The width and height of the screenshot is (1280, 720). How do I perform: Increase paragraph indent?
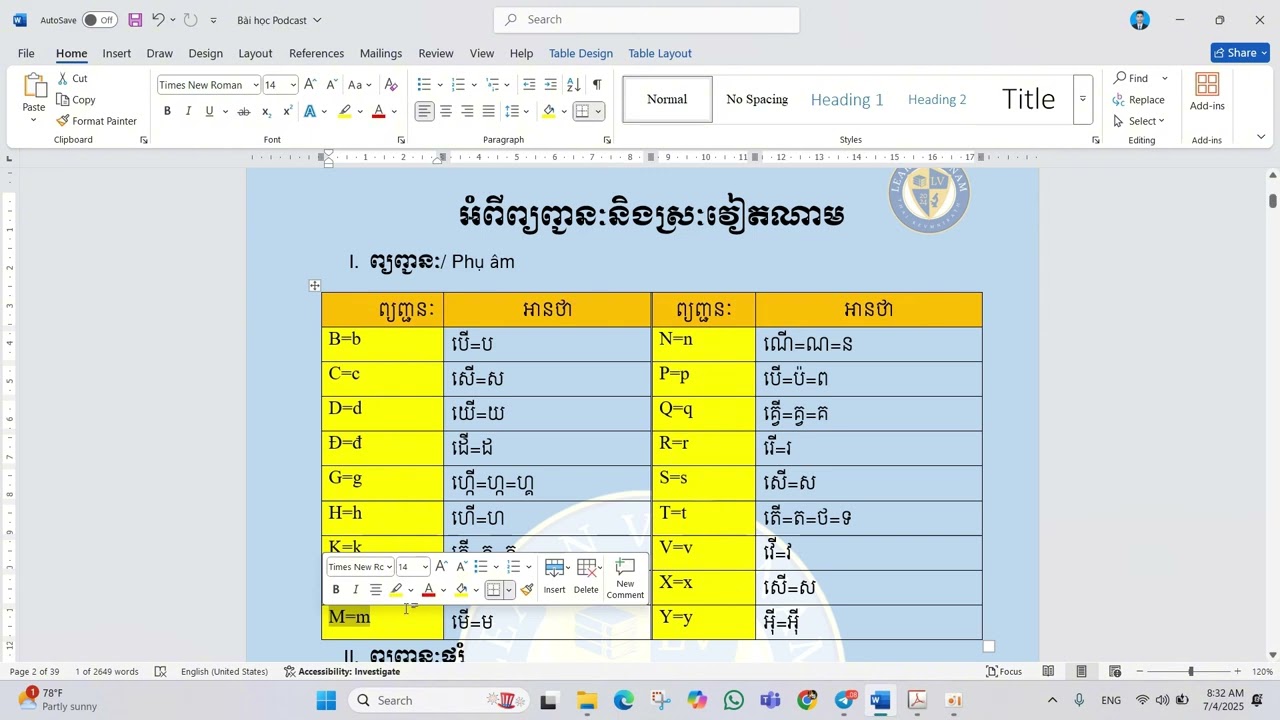coord(551,85)
